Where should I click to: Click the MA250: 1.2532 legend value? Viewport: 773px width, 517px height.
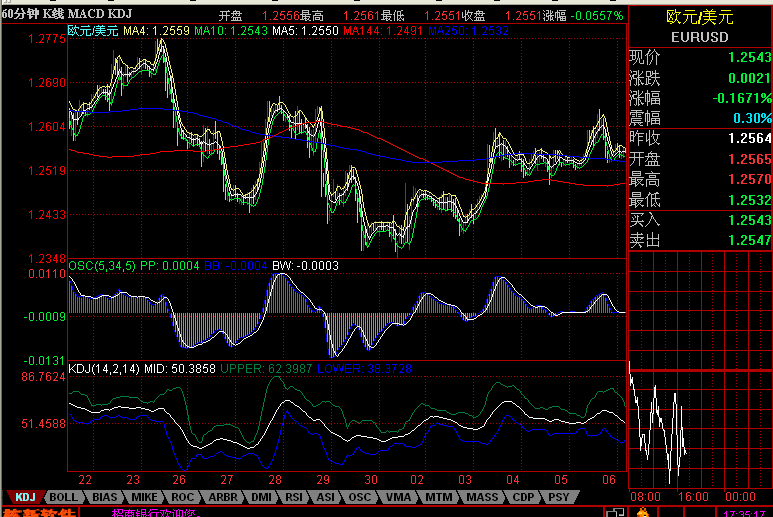468,31
